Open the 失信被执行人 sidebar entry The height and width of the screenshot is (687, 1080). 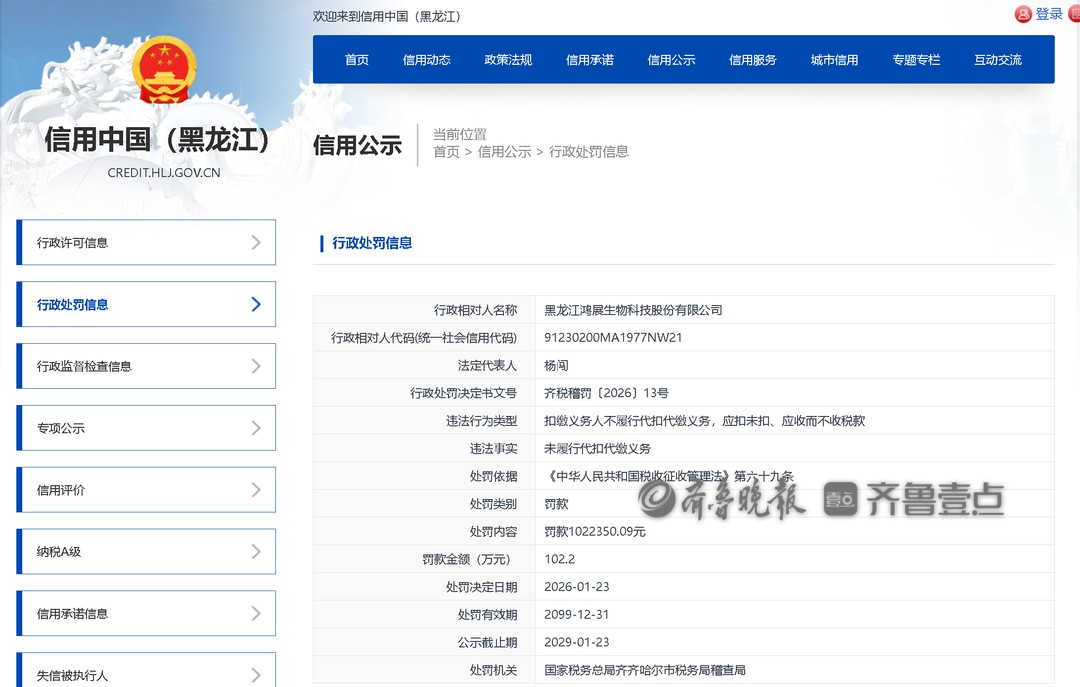point(145,674)
